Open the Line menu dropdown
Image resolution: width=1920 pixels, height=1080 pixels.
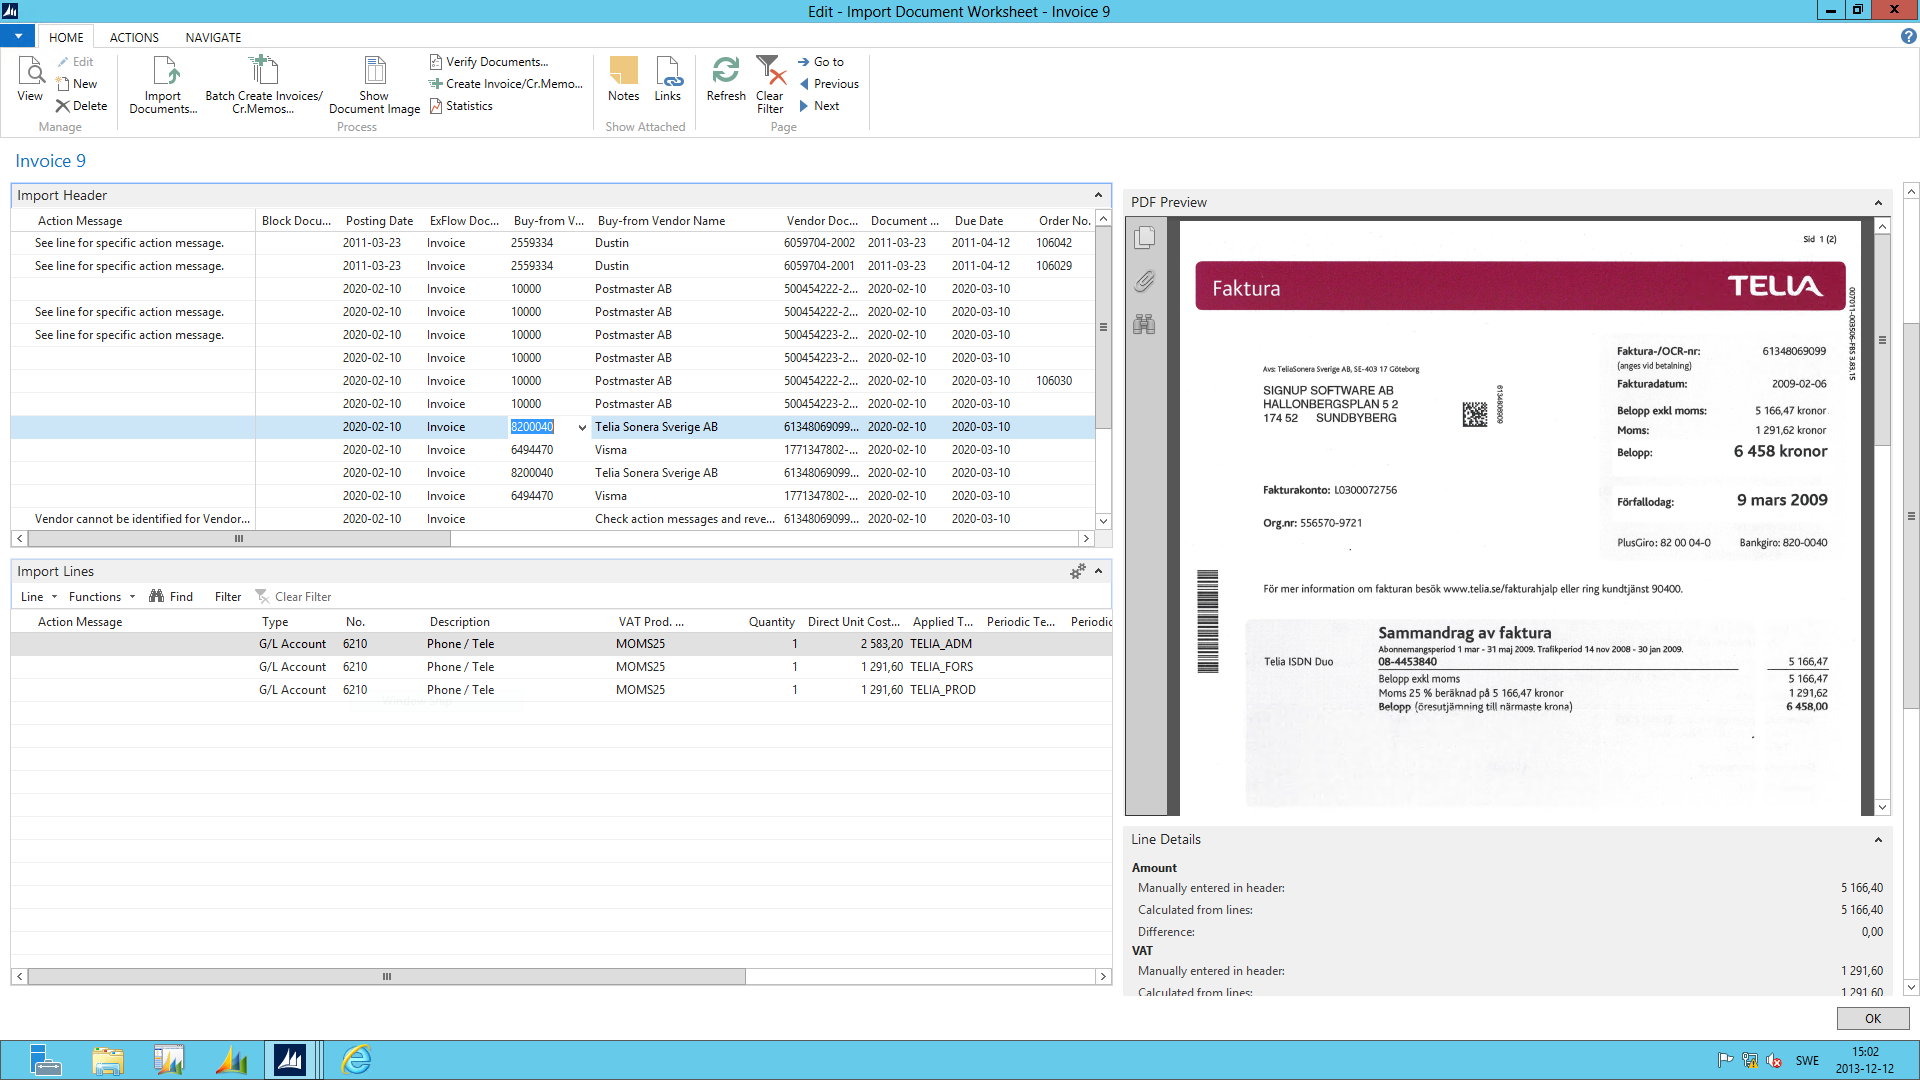[39, 597]
